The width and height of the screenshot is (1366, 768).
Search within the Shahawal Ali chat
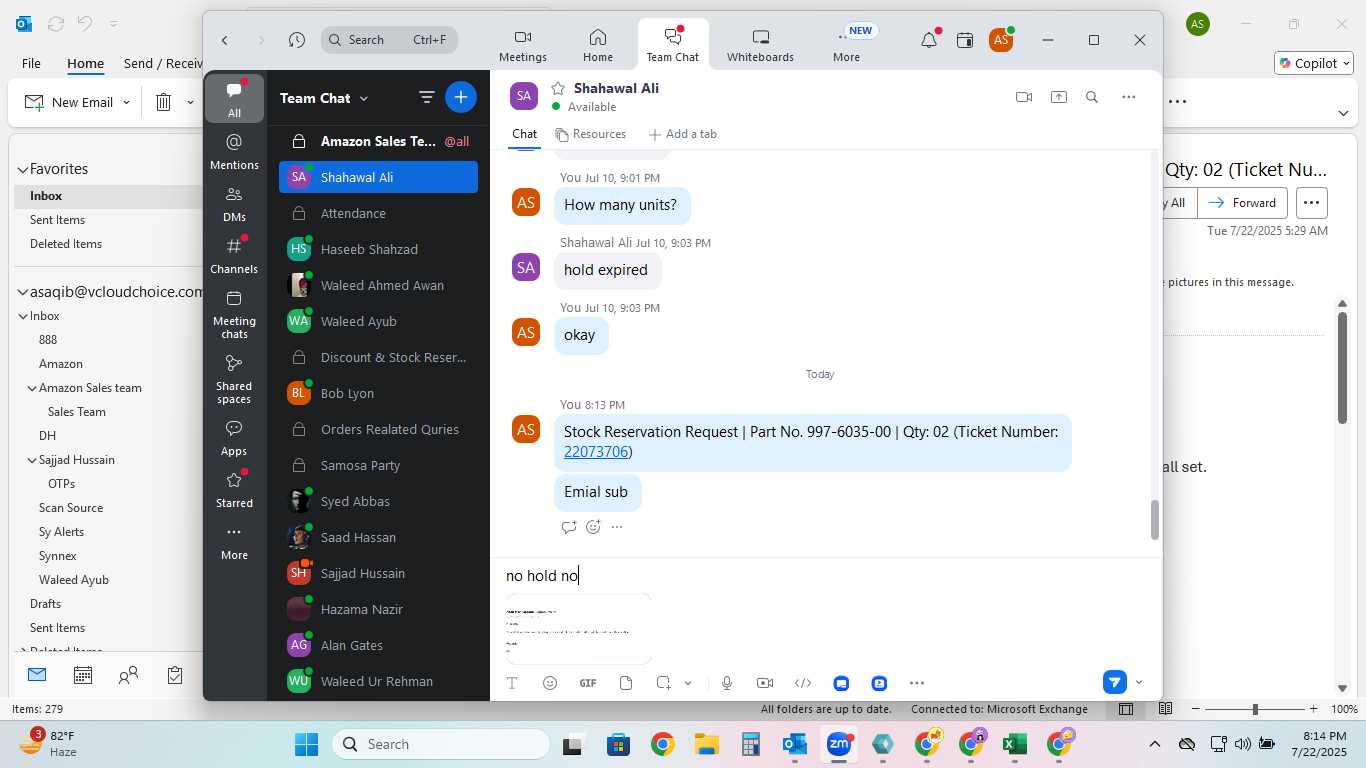tap(1092, 97)
